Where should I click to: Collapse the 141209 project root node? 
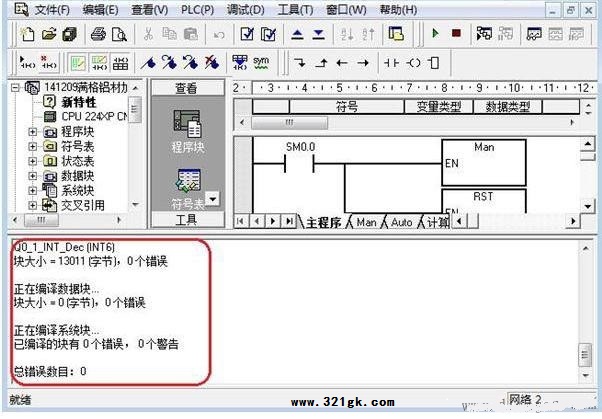pos(15,88)
